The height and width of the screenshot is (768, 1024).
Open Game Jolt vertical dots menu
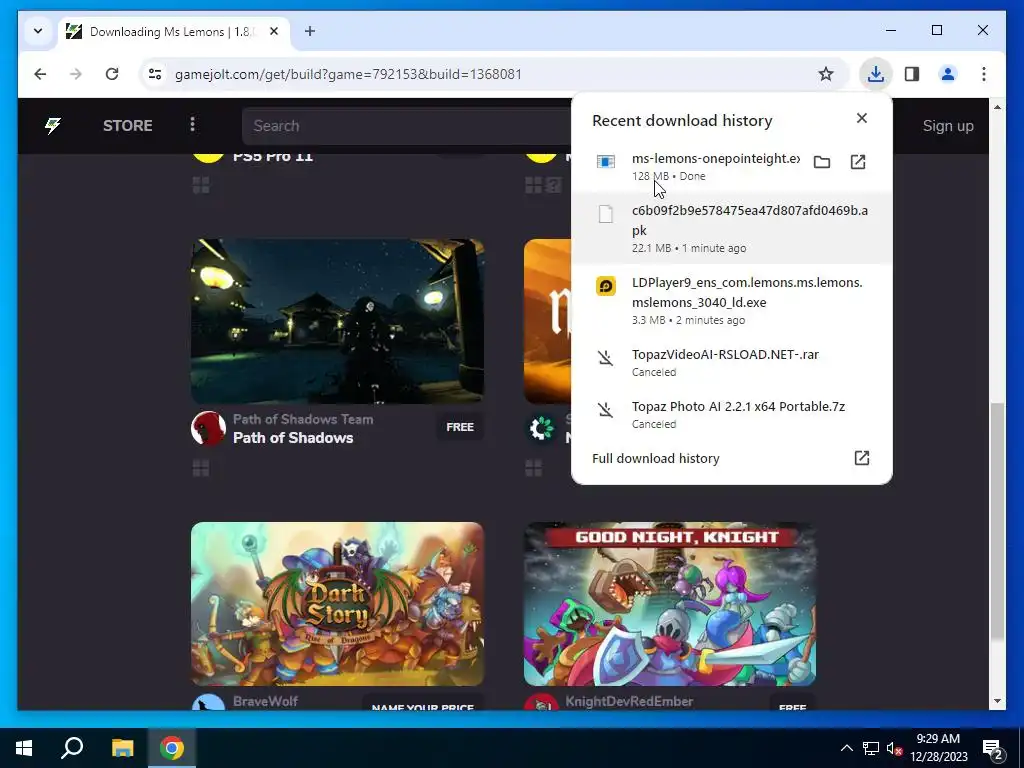tap(192, 124)
